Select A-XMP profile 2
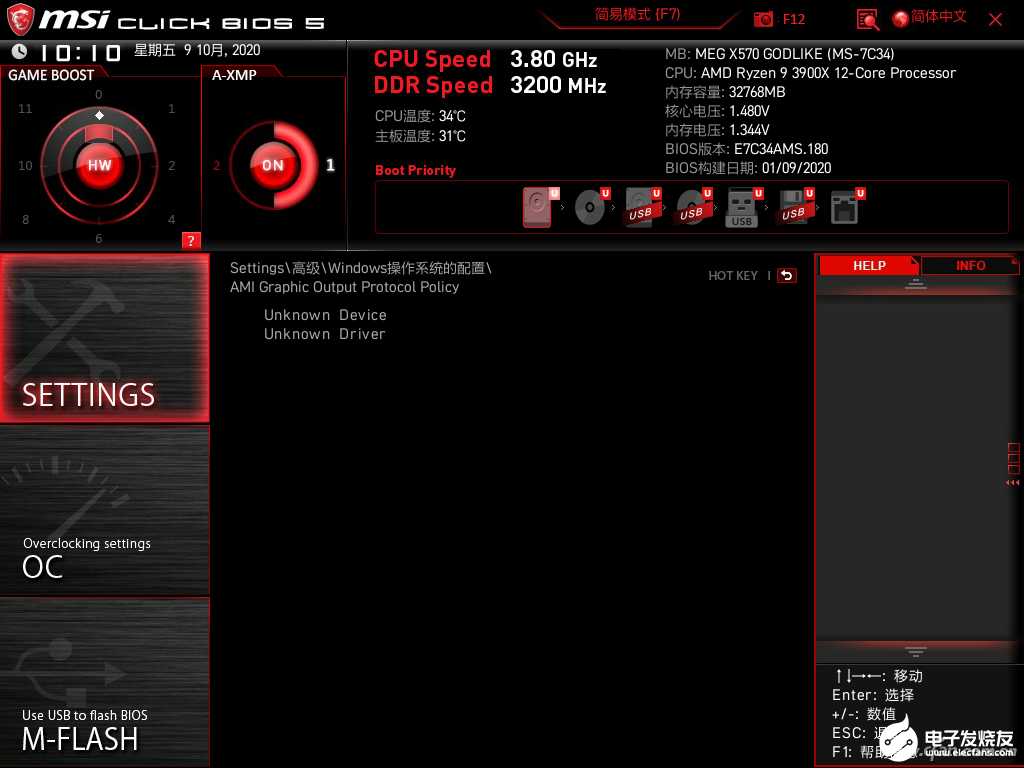This screenshot has width=1024, height=768. (x=216, y=165)
